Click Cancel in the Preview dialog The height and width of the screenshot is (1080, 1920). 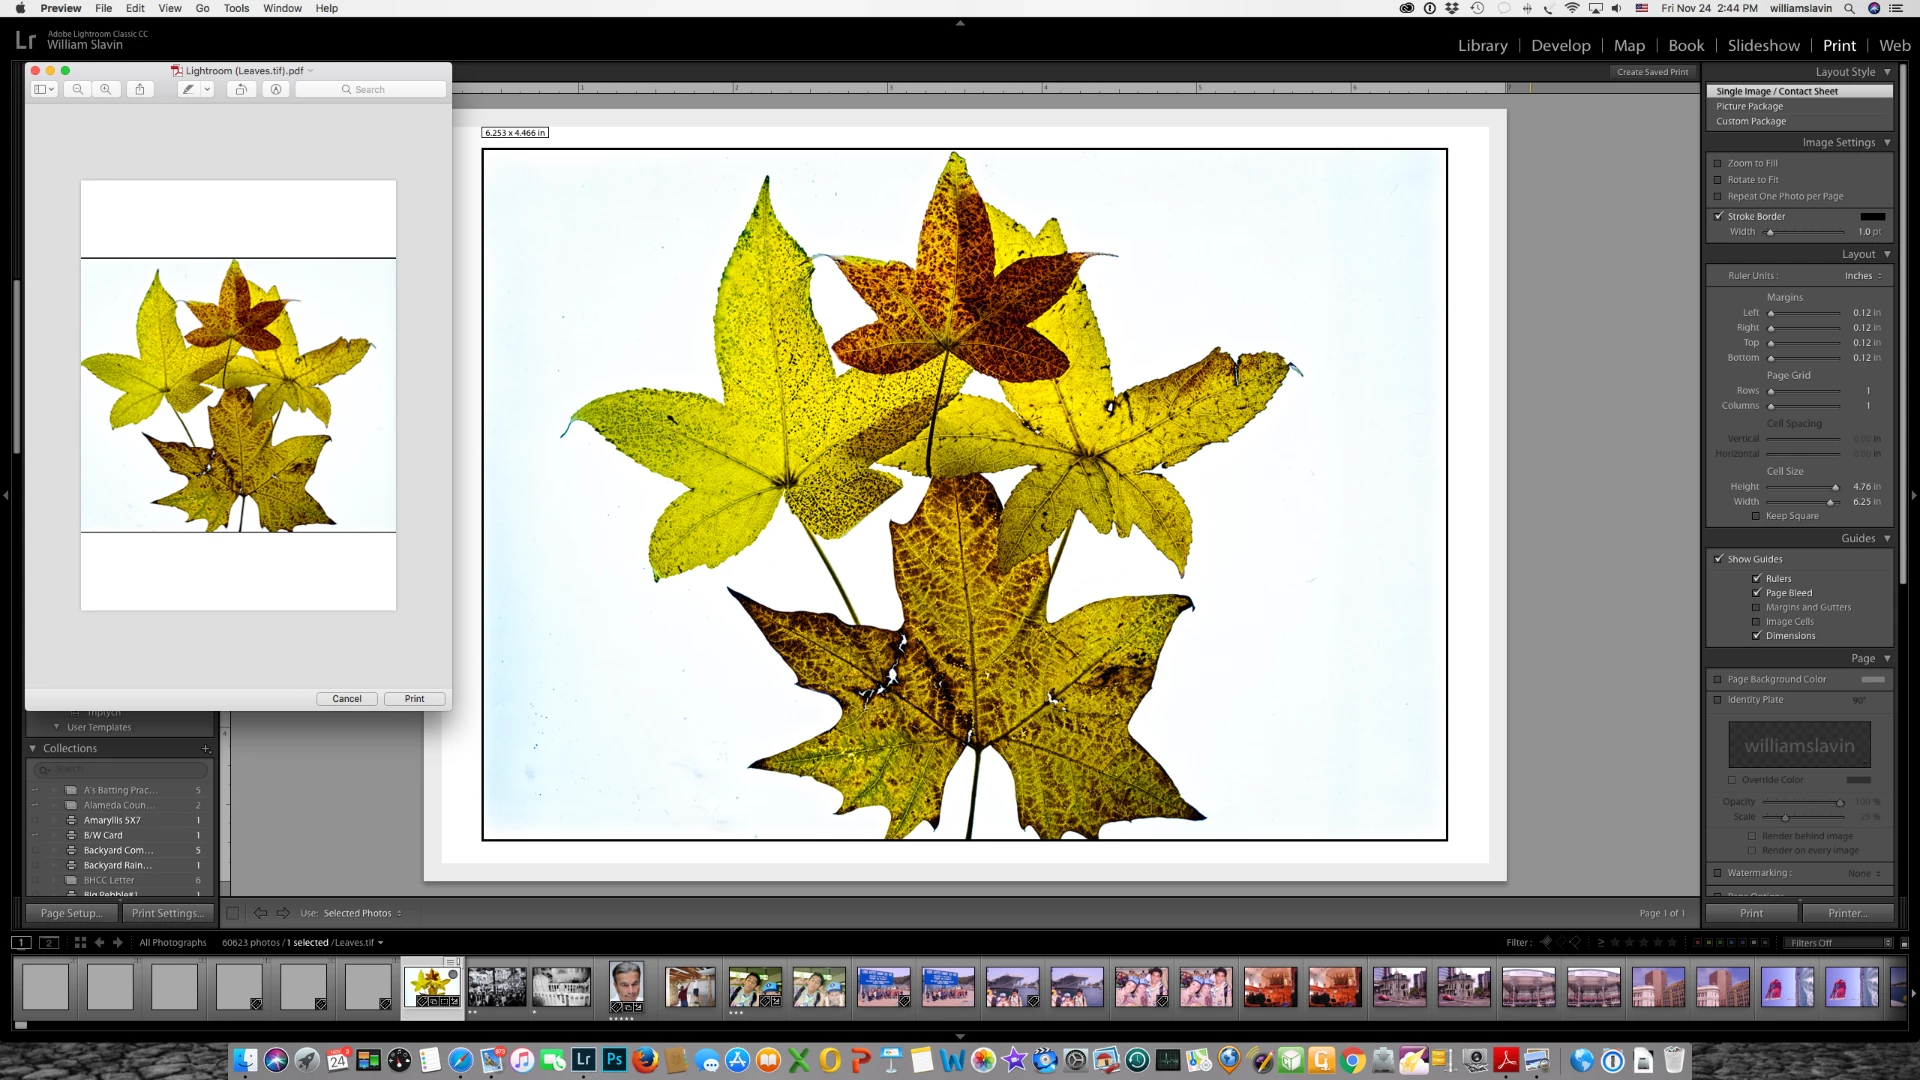coord(347,699)
